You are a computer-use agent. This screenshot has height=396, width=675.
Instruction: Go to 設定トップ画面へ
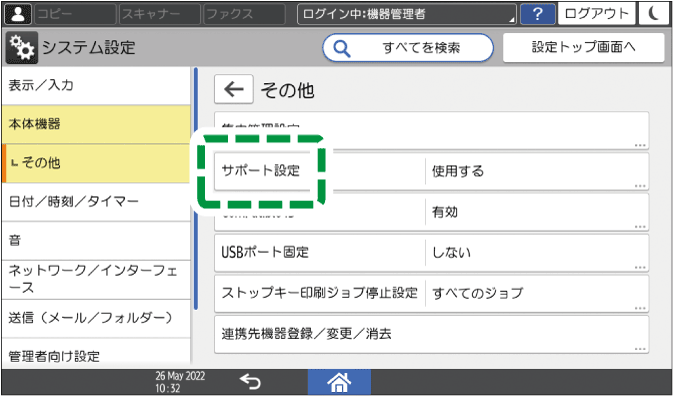[583, 47]
